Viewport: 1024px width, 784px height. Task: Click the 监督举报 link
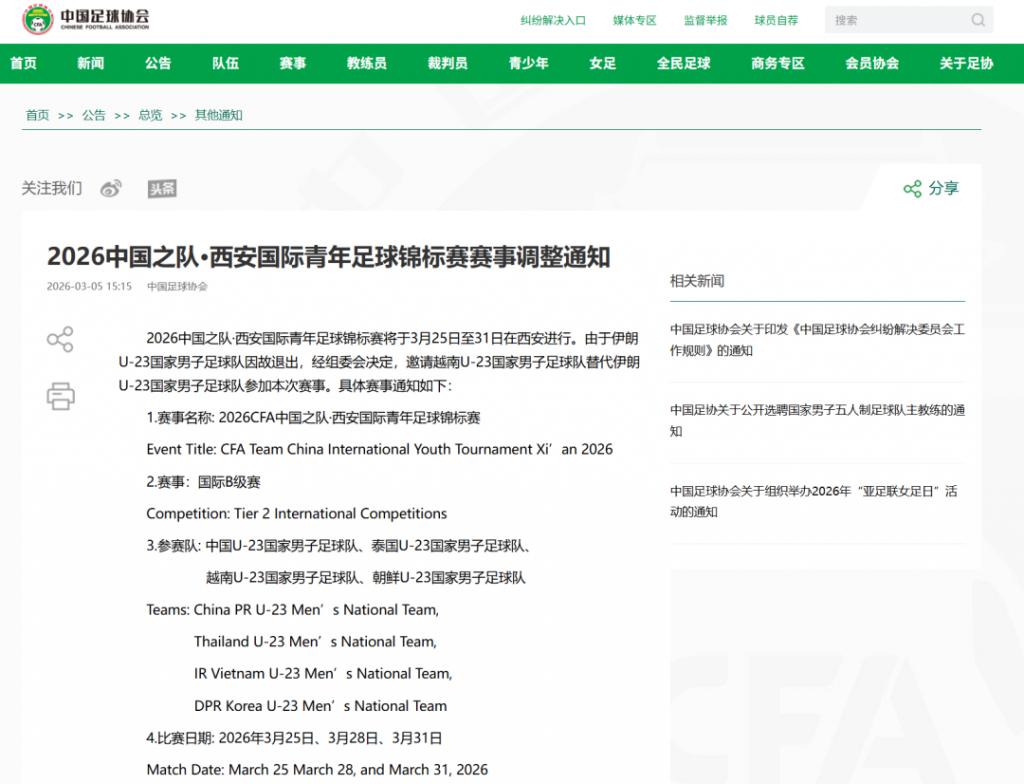(705, 20)
